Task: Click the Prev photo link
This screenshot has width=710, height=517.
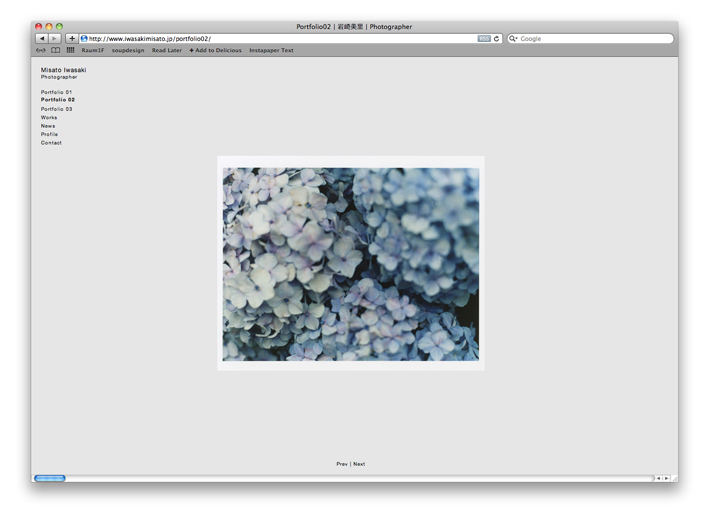Action: (x=341, y=464)
